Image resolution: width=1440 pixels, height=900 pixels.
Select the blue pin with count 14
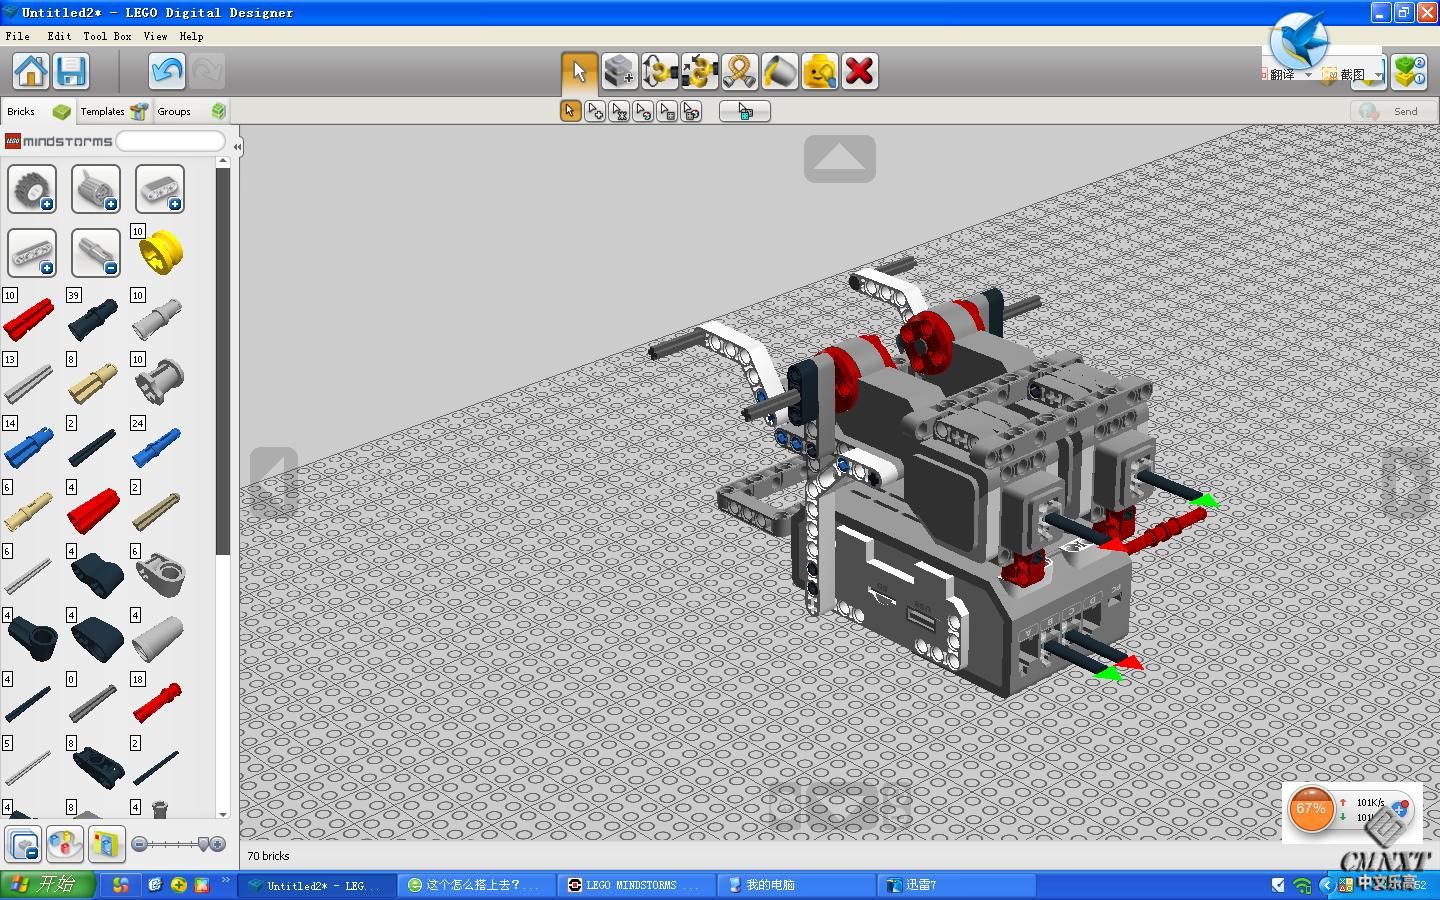pyautogui.click(x=29, y=446)
